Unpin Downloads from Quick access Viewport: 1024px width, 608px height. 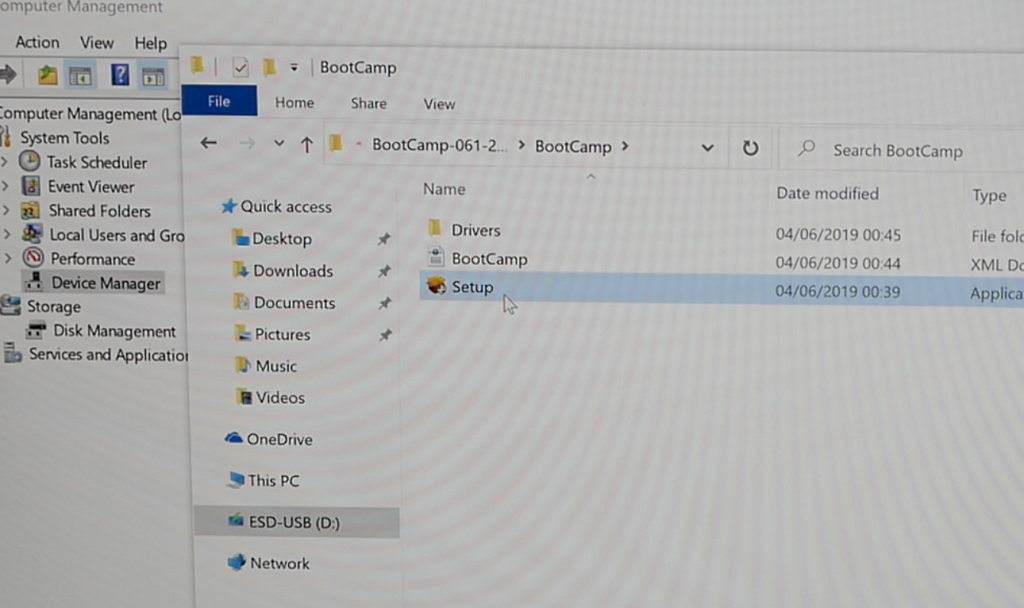pyautogui.click(x=384, y=270)
